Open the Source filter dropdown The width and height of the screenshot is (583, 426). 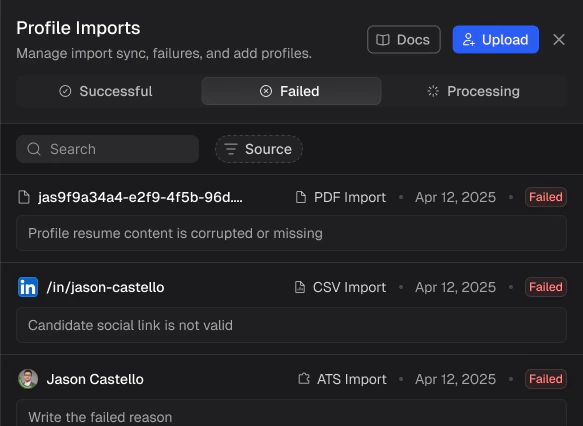[259, 149]
